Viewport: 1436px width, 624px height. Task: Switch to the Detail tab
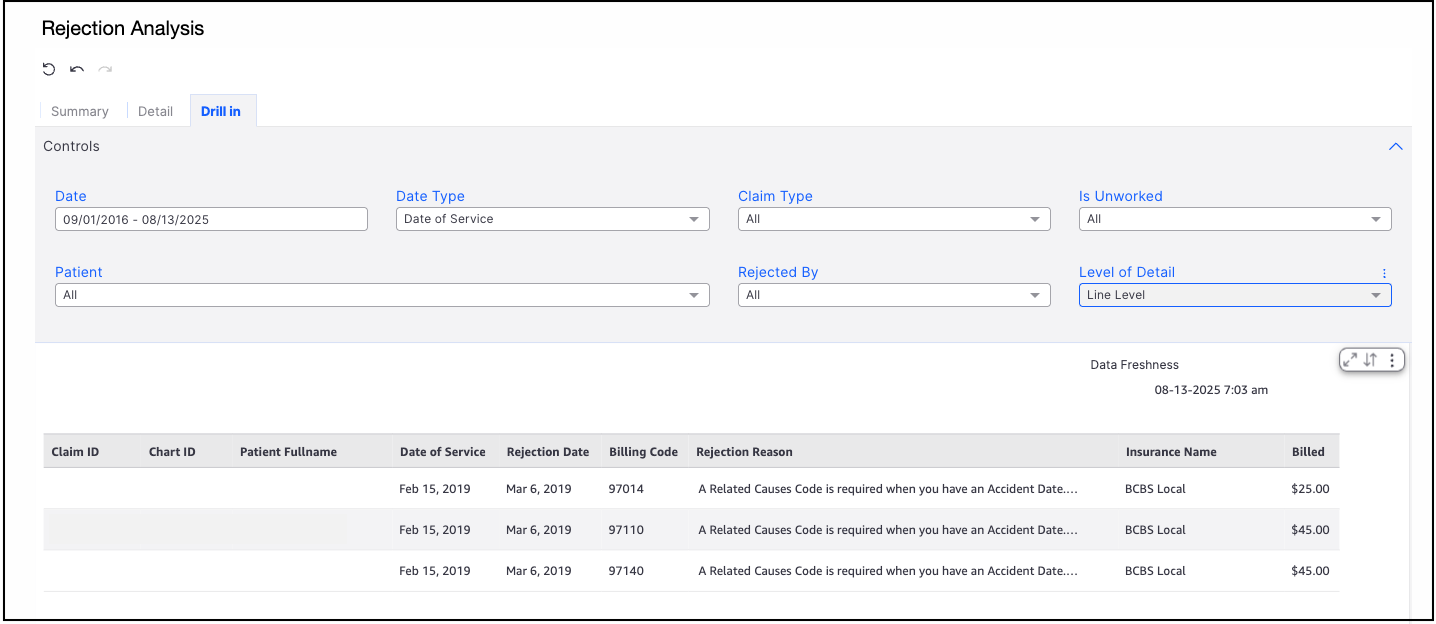(x=155, y=111)
